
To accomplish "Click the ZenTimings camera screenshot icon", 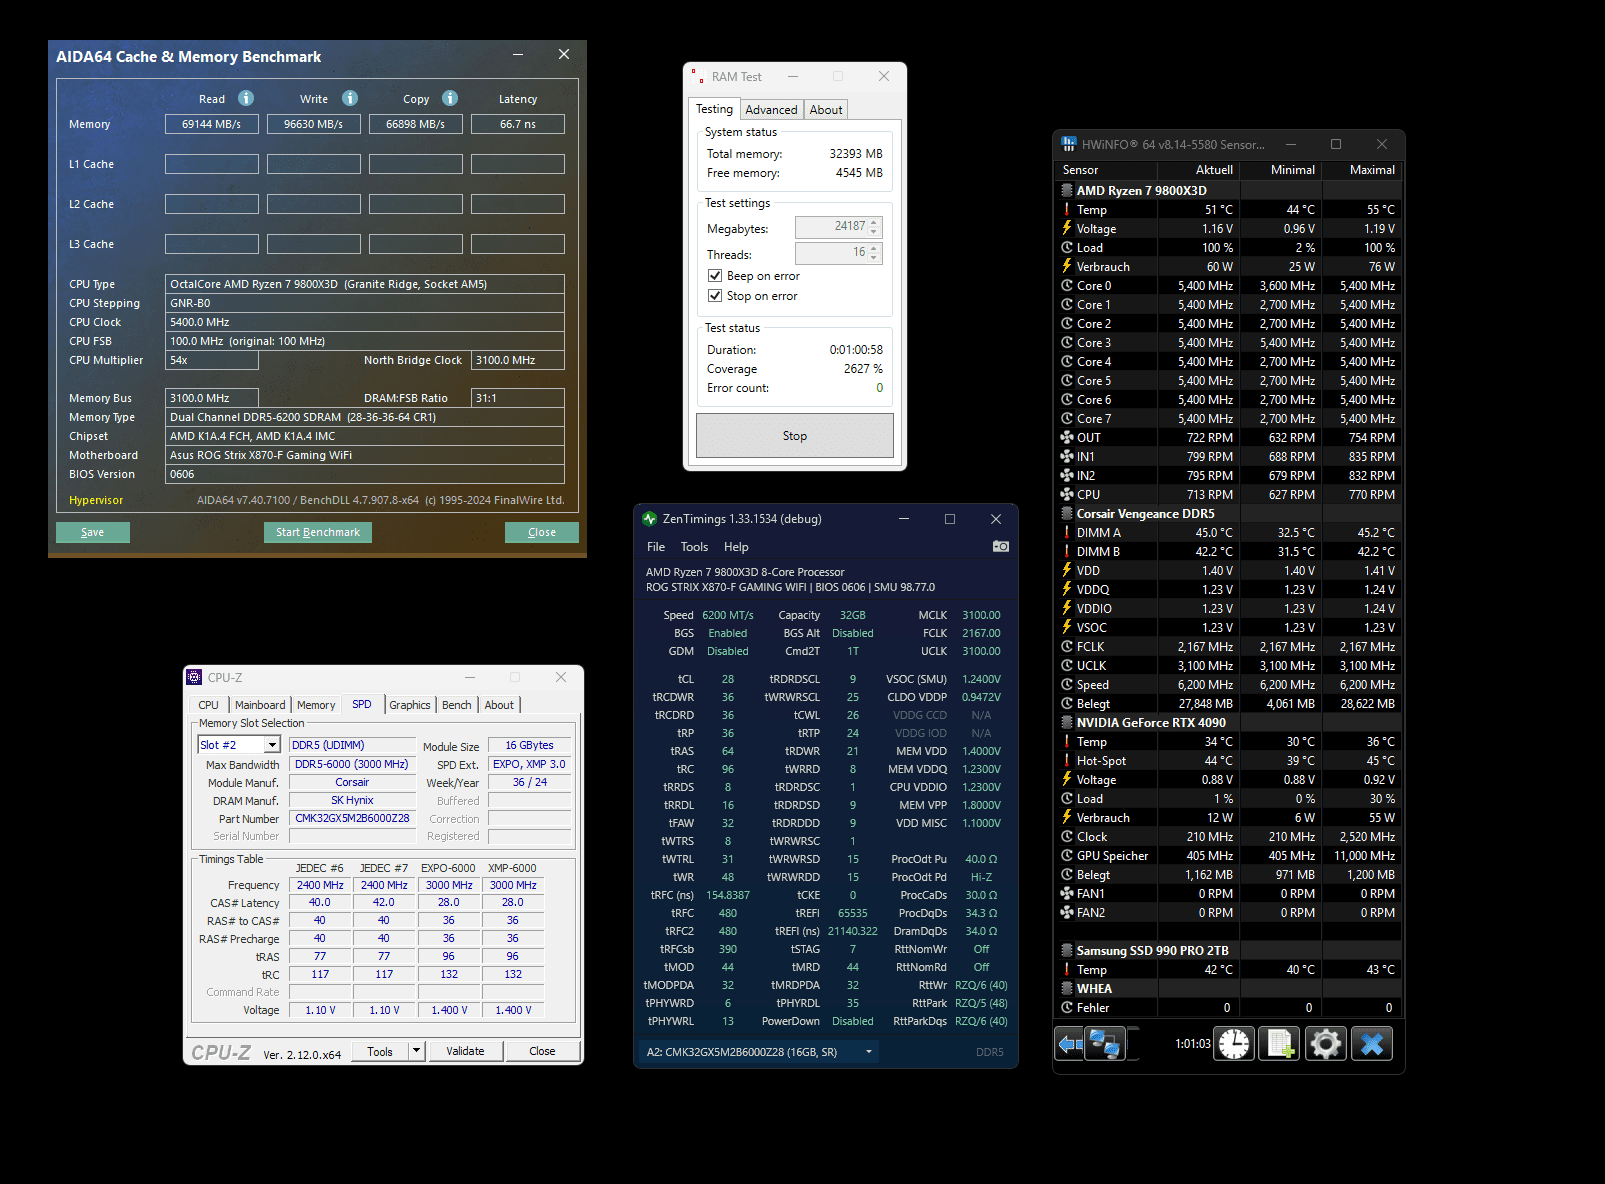I will click(1000, 546).
